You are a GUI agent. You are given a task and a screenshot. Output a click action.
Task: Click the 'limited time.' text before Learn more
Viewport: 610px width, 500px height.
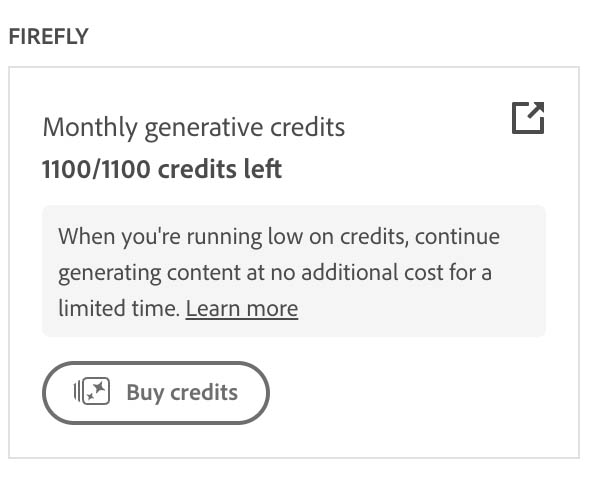coord(119,309)
